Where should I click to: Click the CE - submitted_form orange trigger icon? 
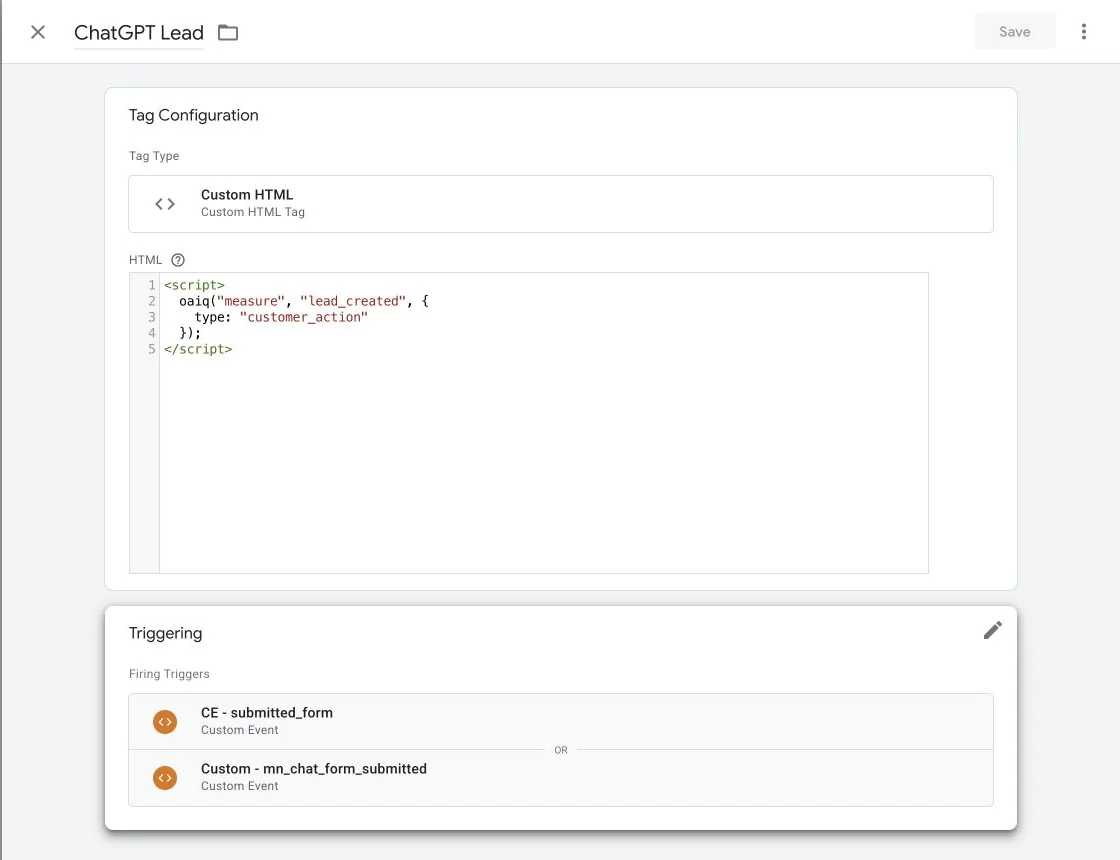[165, 721]
